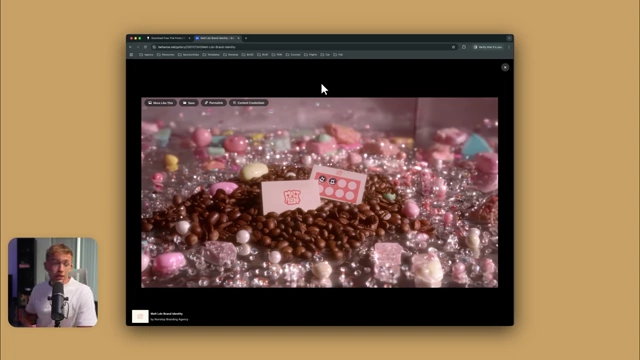640x360 pixels.
Task: Open the Templates bookmarks folder
Action: coord(211,54)
